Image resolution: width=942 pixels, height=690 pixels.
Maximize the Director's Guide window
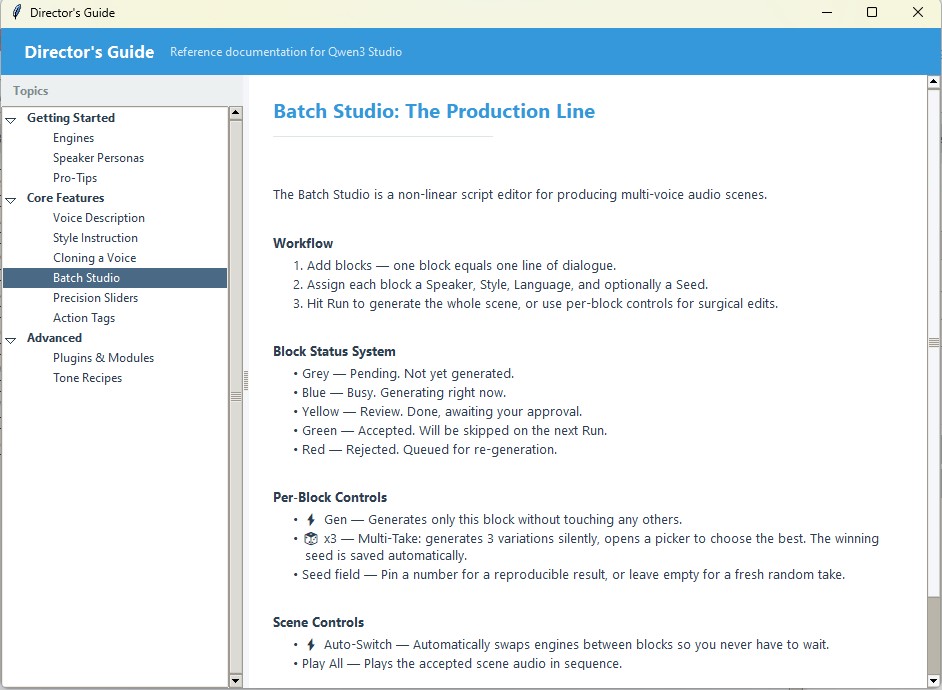(x=871, y=13)
